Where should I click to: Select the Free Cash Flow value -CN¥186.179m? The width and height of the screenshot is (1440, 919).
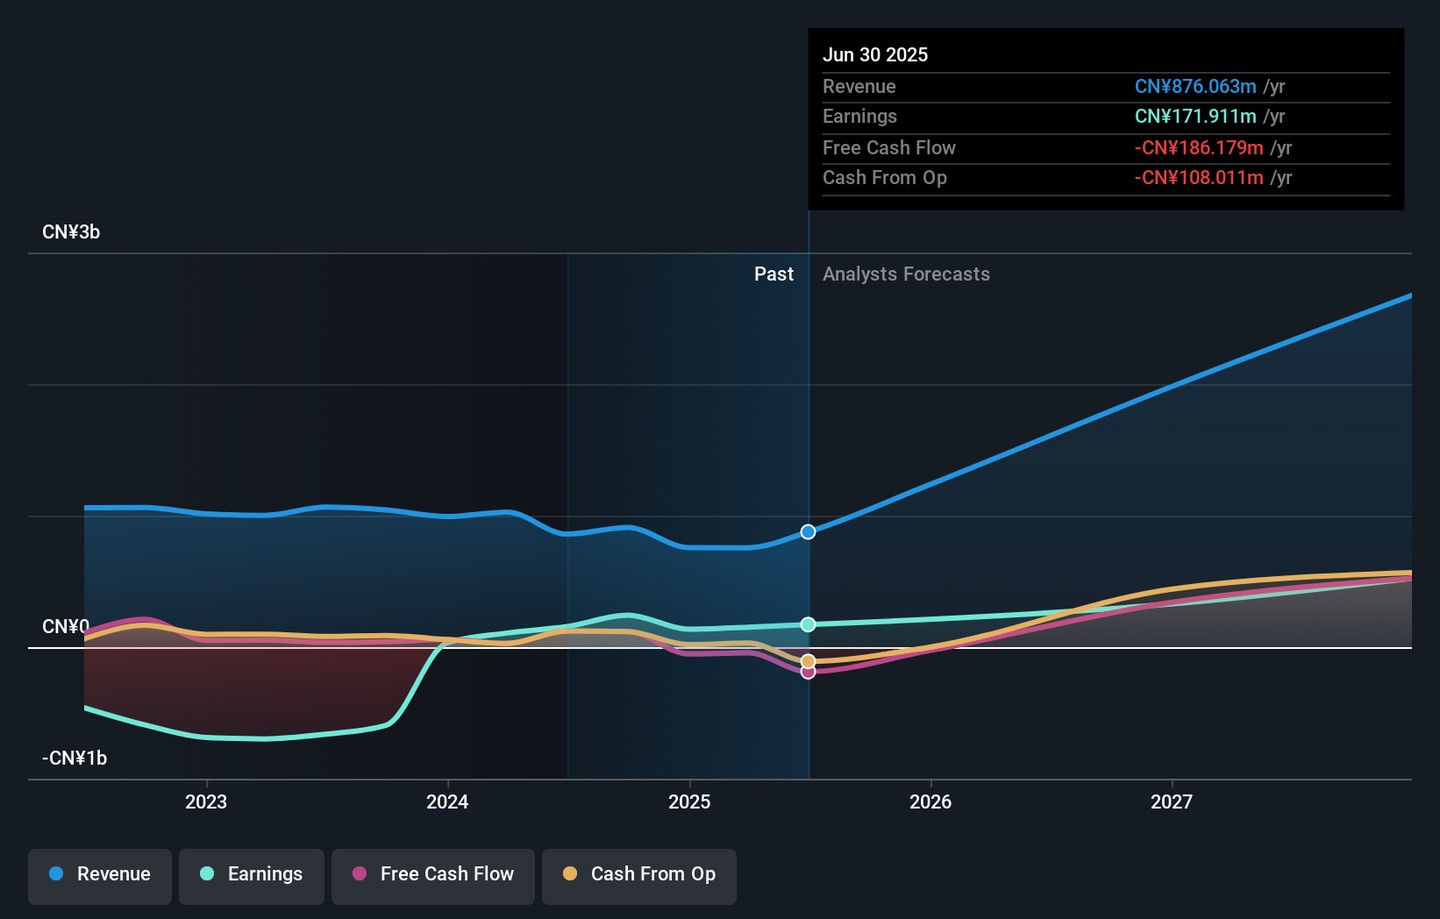coord(1198,148)
